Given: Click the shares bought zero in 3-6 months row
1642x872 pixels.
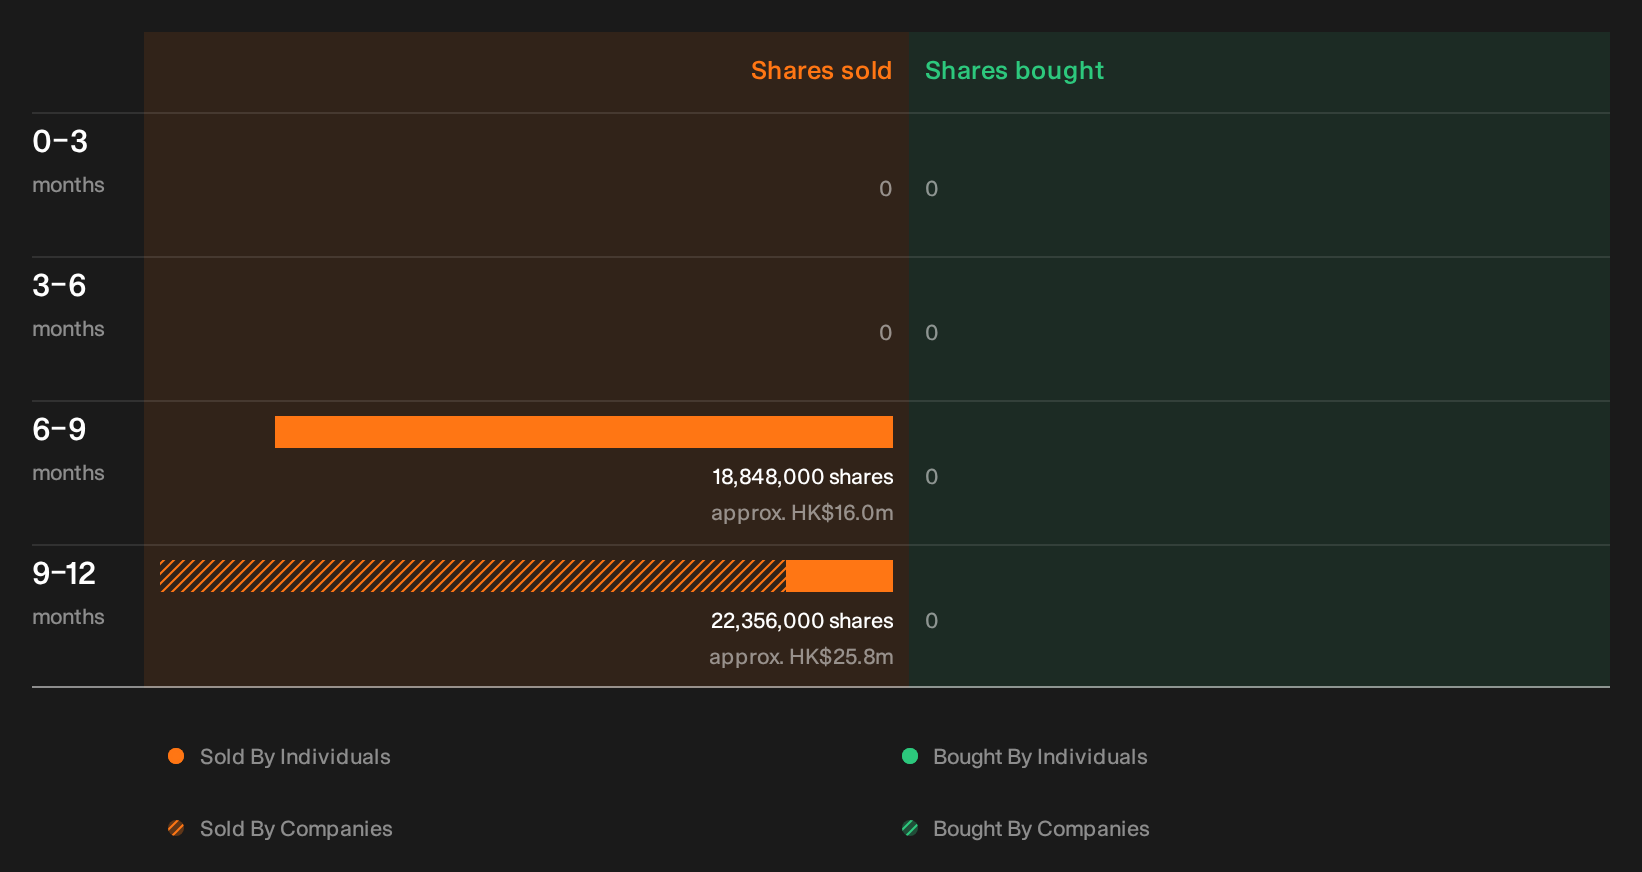Looking at the screenshot, I should point(931,333).
